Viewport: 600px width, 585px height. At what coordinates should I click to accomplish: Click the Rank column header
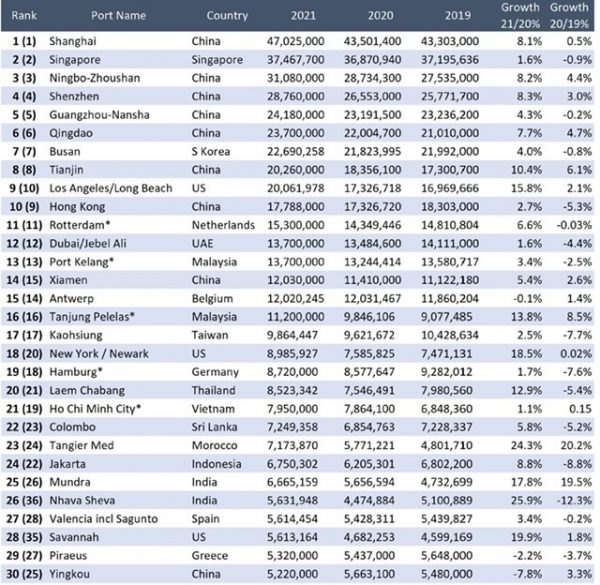click(x=22, y=16)
